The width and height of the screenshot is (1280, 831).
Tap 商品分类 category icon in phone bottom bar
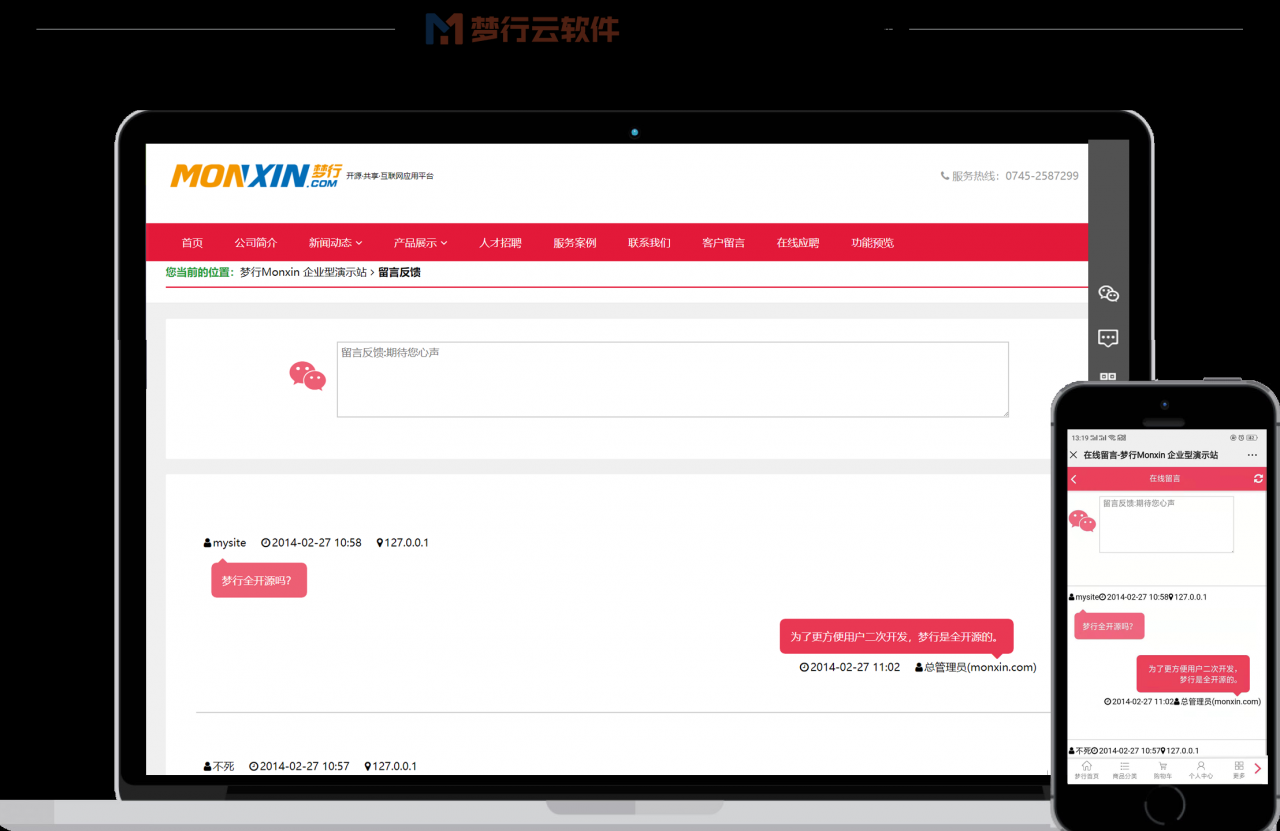pos(1125,766)
